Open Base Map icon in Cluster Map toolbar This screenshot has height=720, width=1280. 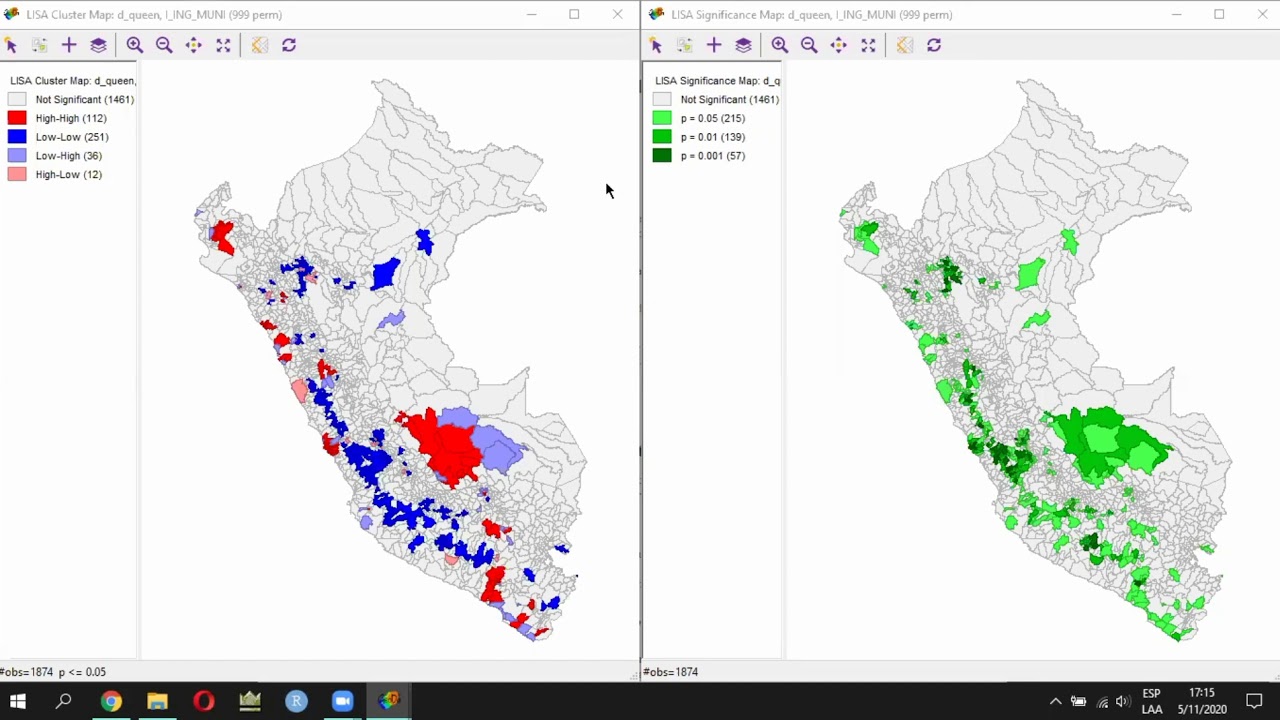[259, 45]
